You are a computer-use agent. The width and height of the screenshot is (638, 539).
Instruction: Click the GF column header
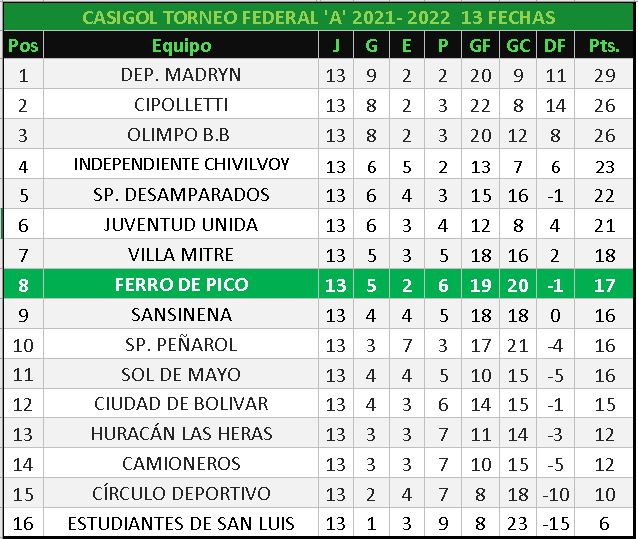pyautogui.click(x=481, y=45)
